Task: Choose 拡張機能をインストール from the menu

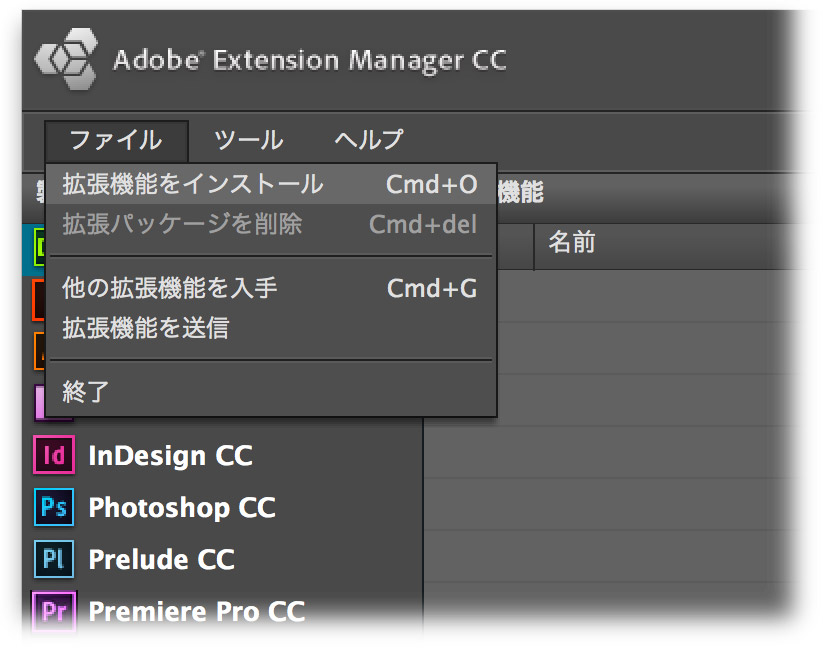Action: [271, 184]
